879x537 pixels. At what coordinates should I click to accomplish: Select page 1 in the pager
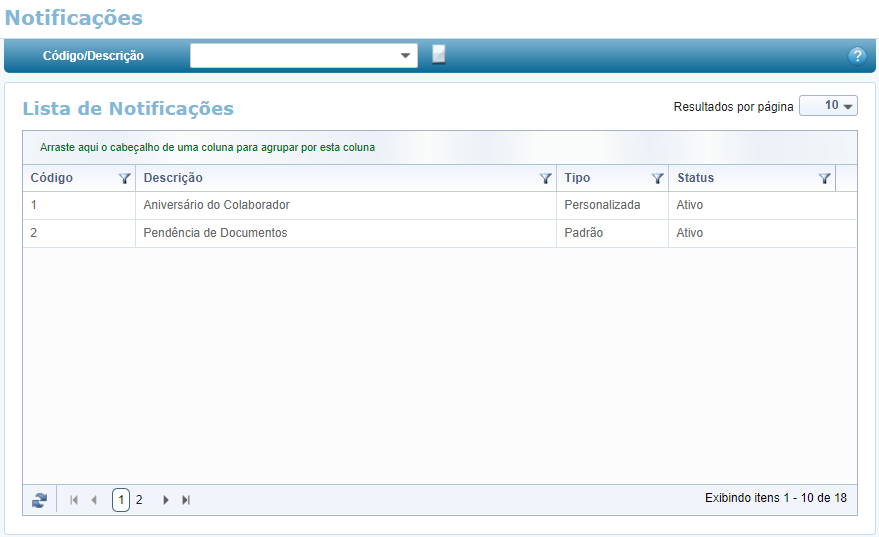[x=121, y=500]
